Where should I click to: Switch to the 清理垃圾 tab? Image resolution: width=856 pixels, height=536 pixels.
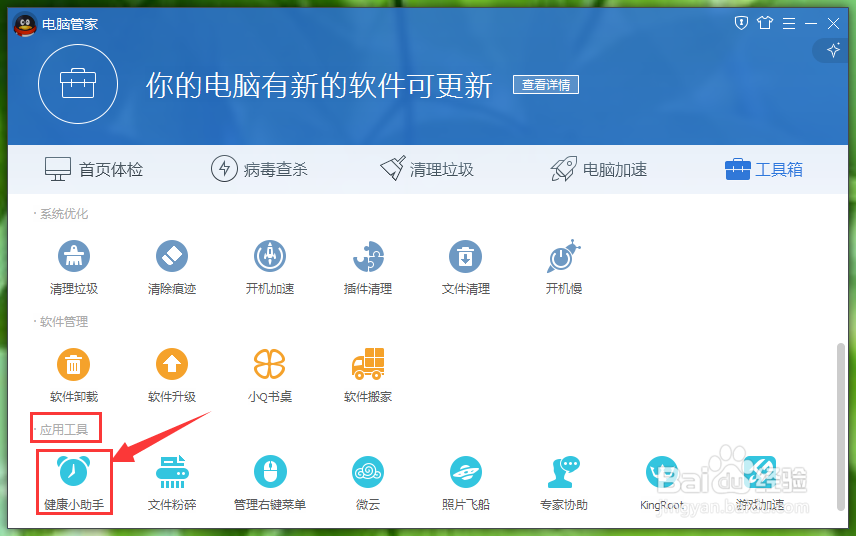coord(427,169)
